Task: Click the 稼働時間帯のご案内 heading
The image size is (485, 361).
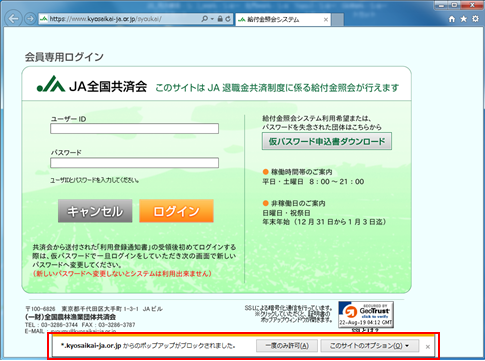Action: coord(301,172)
